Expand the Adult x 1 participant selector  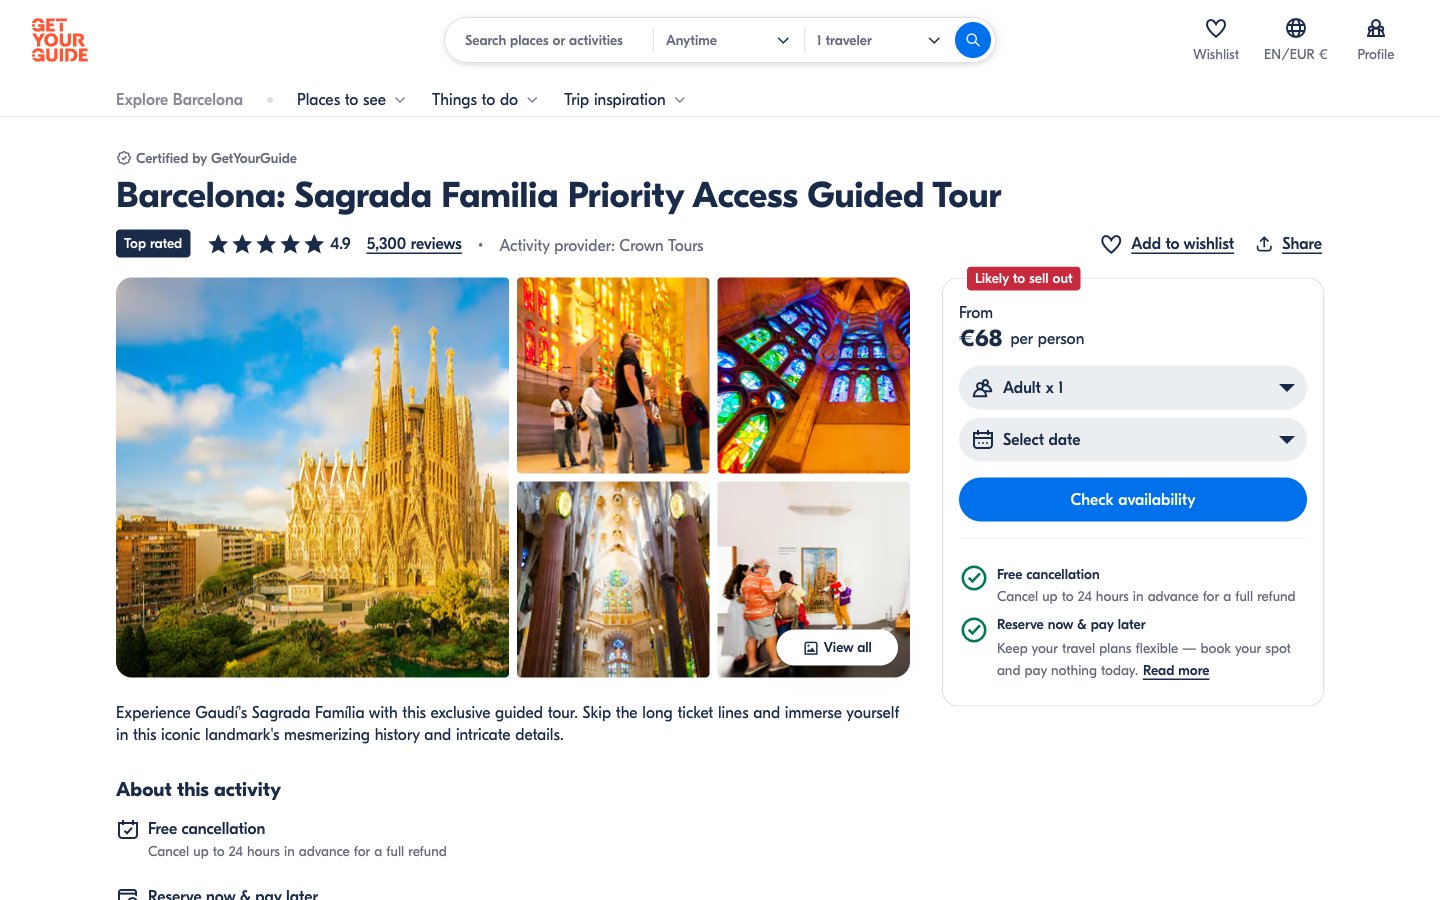(1132, 388)
